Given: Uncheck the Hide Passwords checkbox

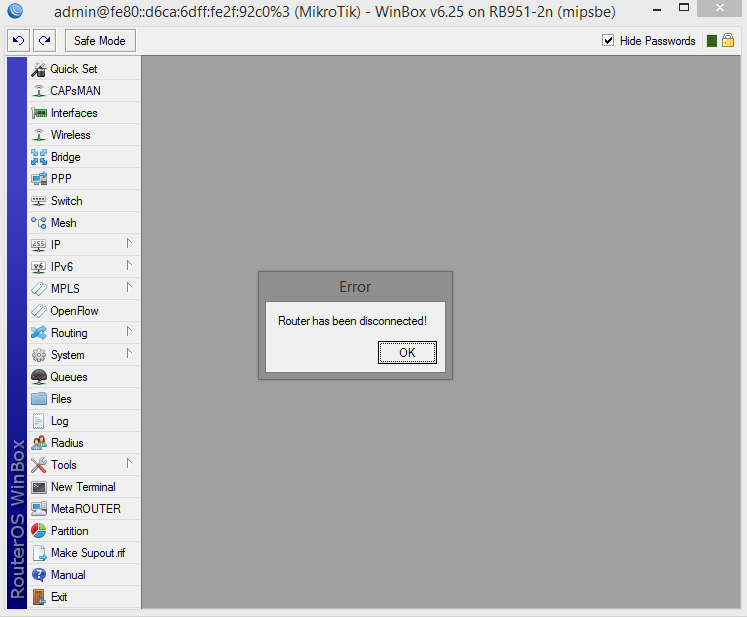Looking at the screenshot, I should coord(608,40).
